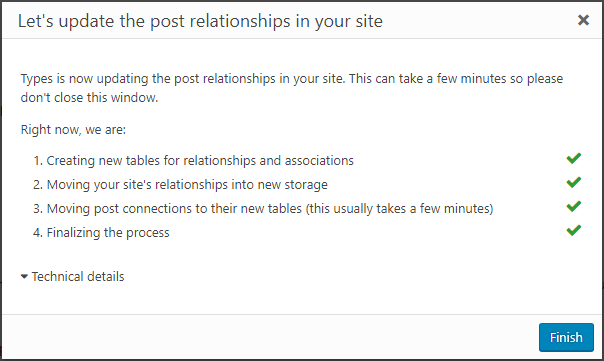Click the empty footer area left of Finish
Image resolution: width=604 pixels, height=361 pixels.
point(270,337)
